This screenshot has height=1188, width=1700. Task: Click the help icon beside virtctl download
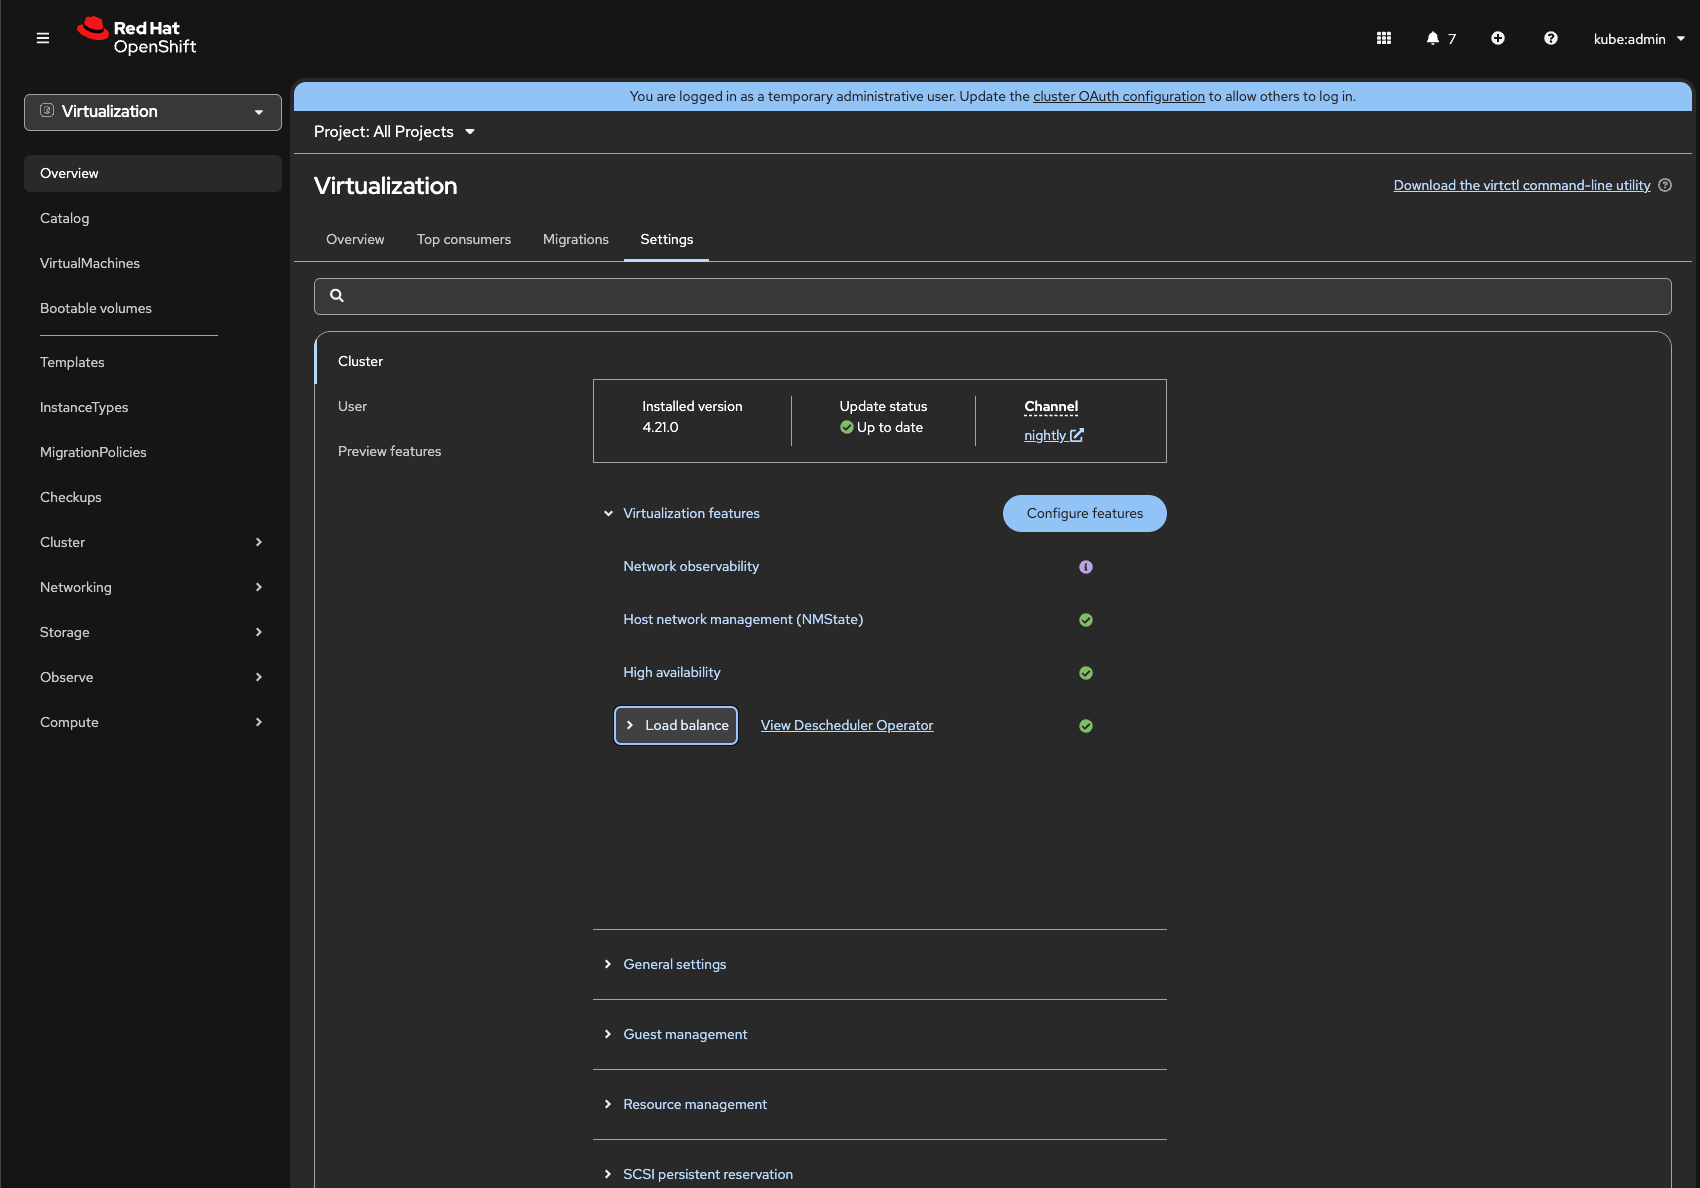pos(1665,185)
